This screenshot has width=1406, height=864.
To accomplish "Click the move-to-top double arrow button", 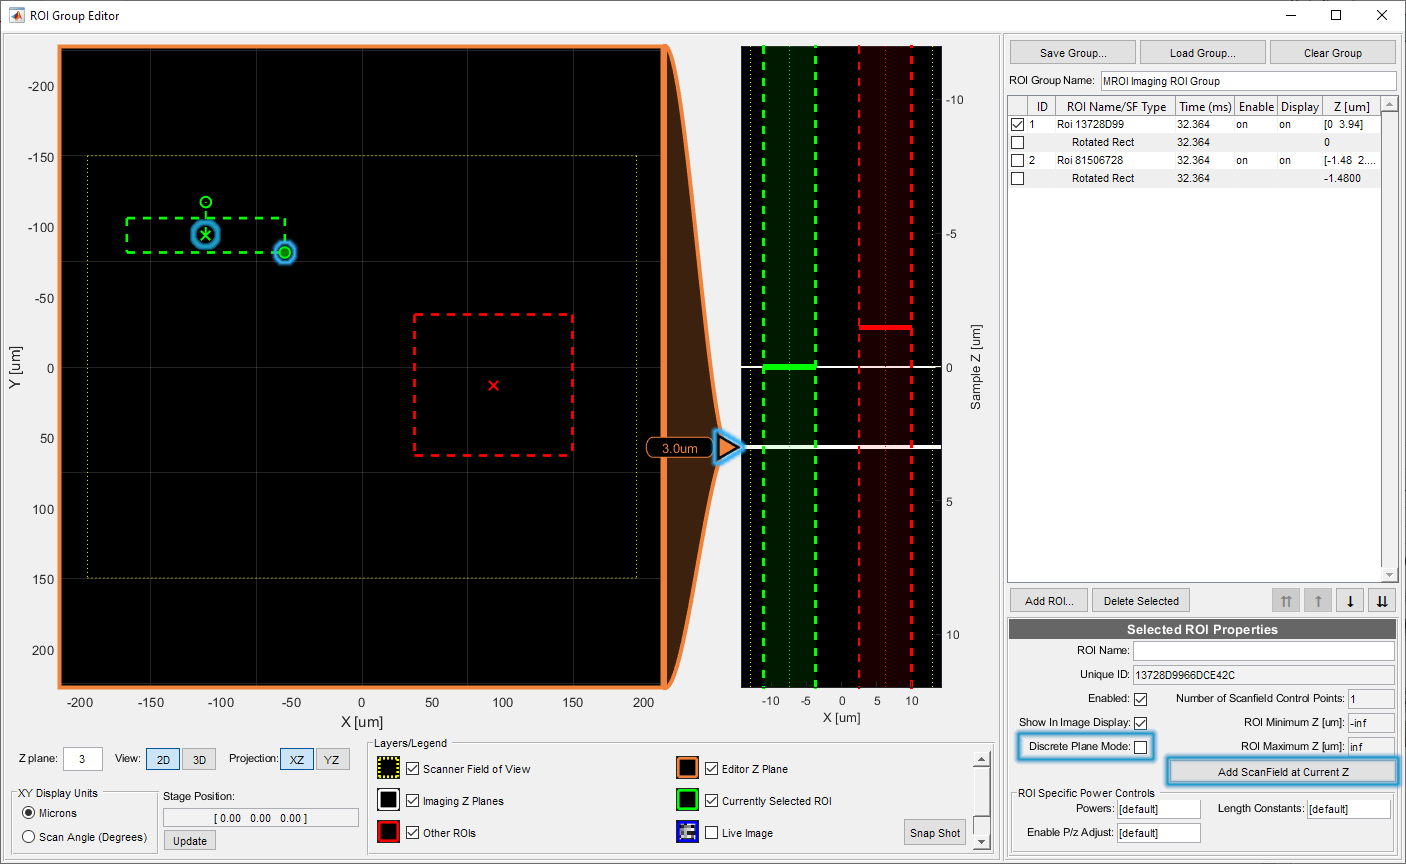I will 1286,601.
